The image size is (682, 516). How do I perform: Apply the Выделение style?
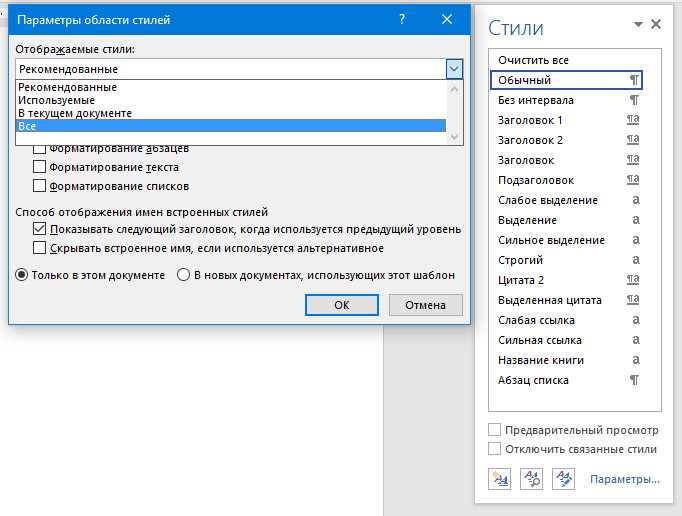(566, 220)
